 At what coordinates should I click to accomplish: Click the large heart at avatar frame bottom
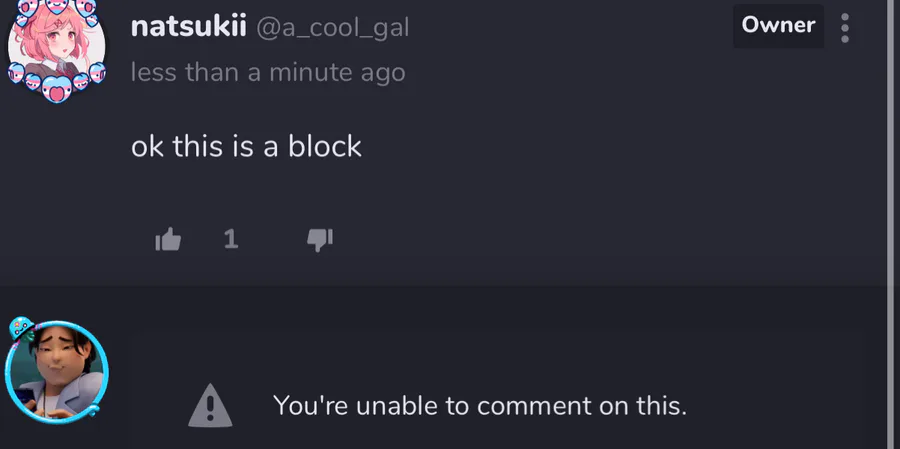[x=56, y=89]
